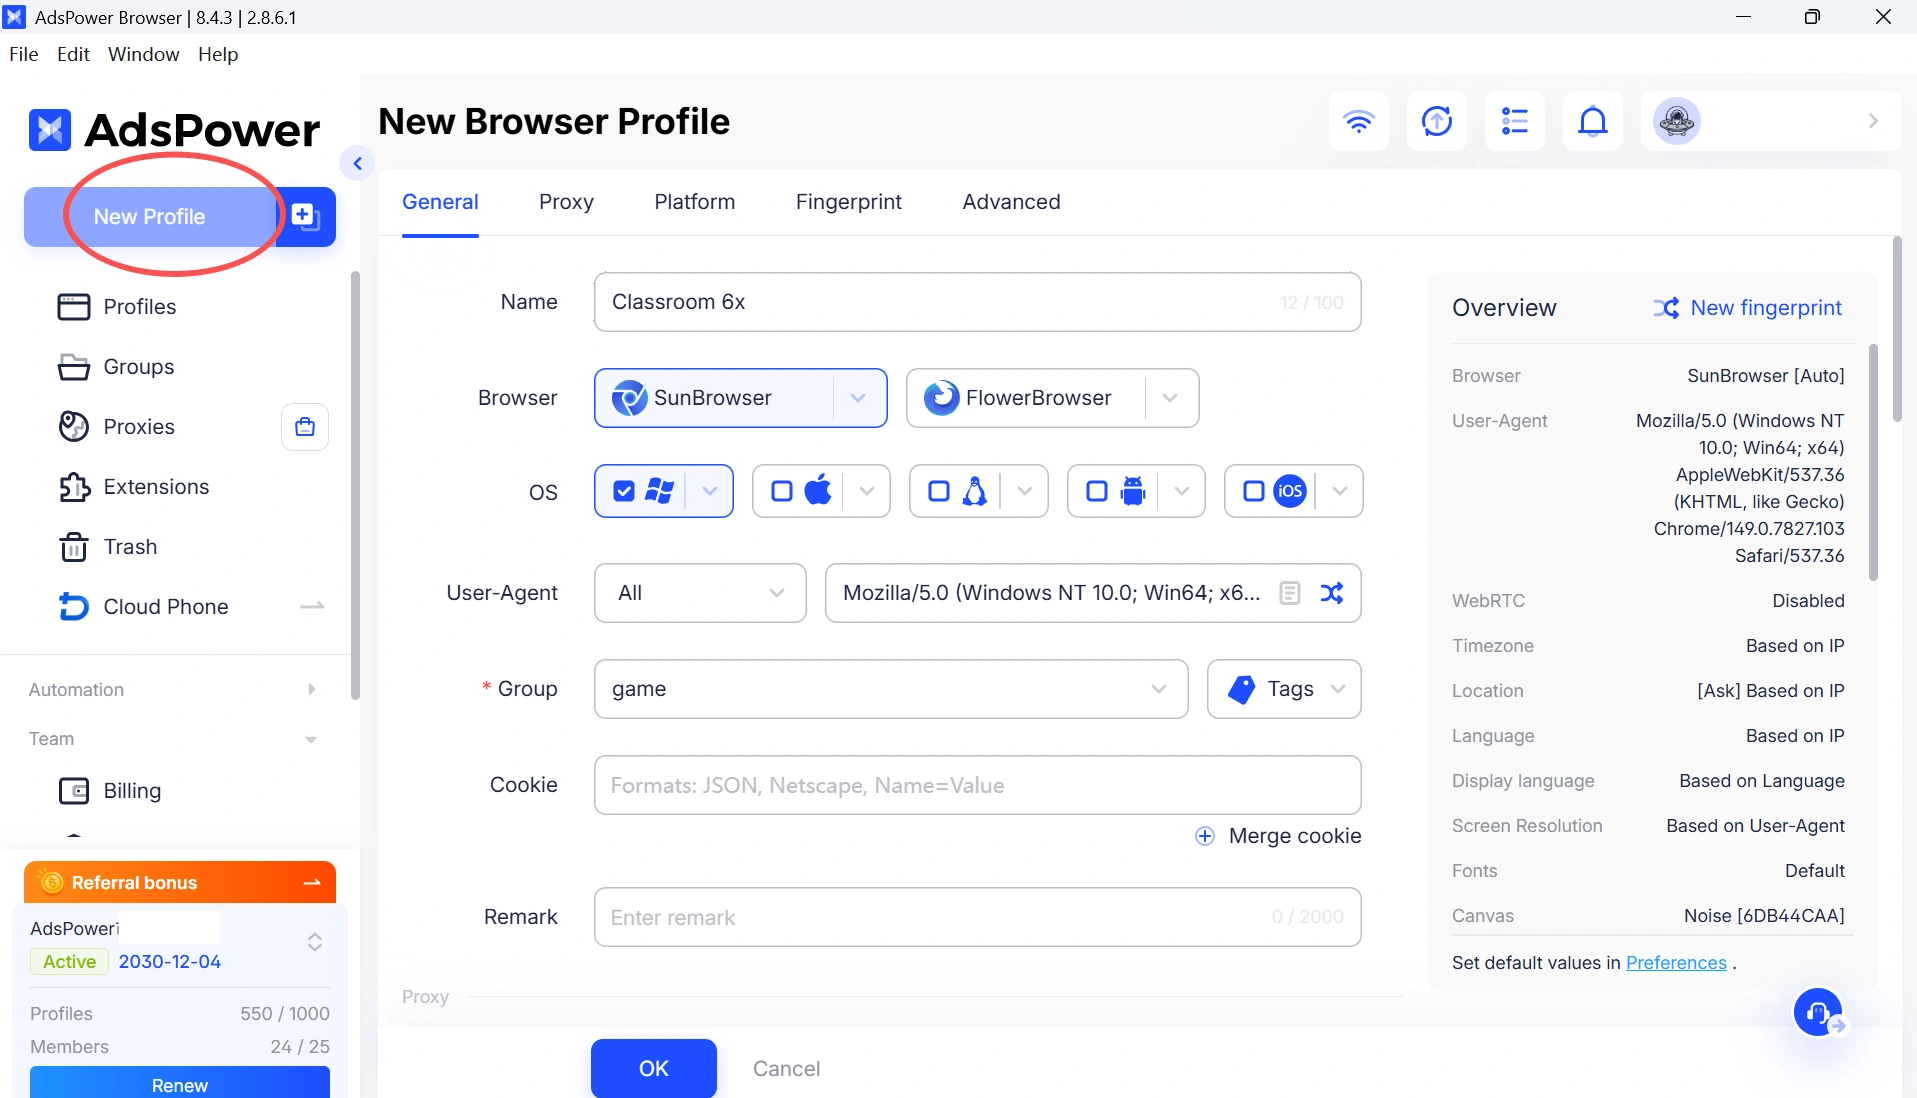1917x1098 pixels.
Task: Open the File menu
Action: [x=23, y=54]
